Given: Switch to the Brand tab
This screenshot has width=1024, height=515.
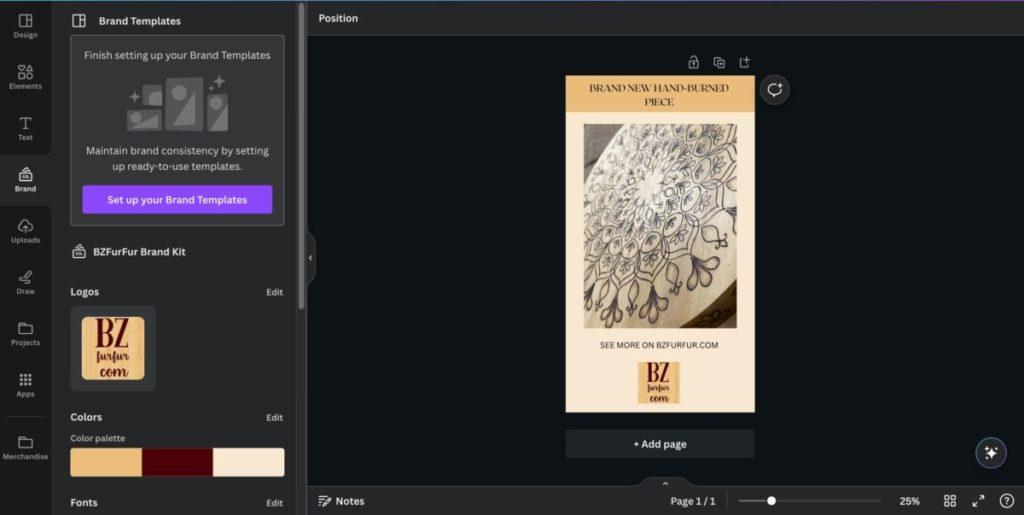Looking at the screenshot, I should pos(25,179).
